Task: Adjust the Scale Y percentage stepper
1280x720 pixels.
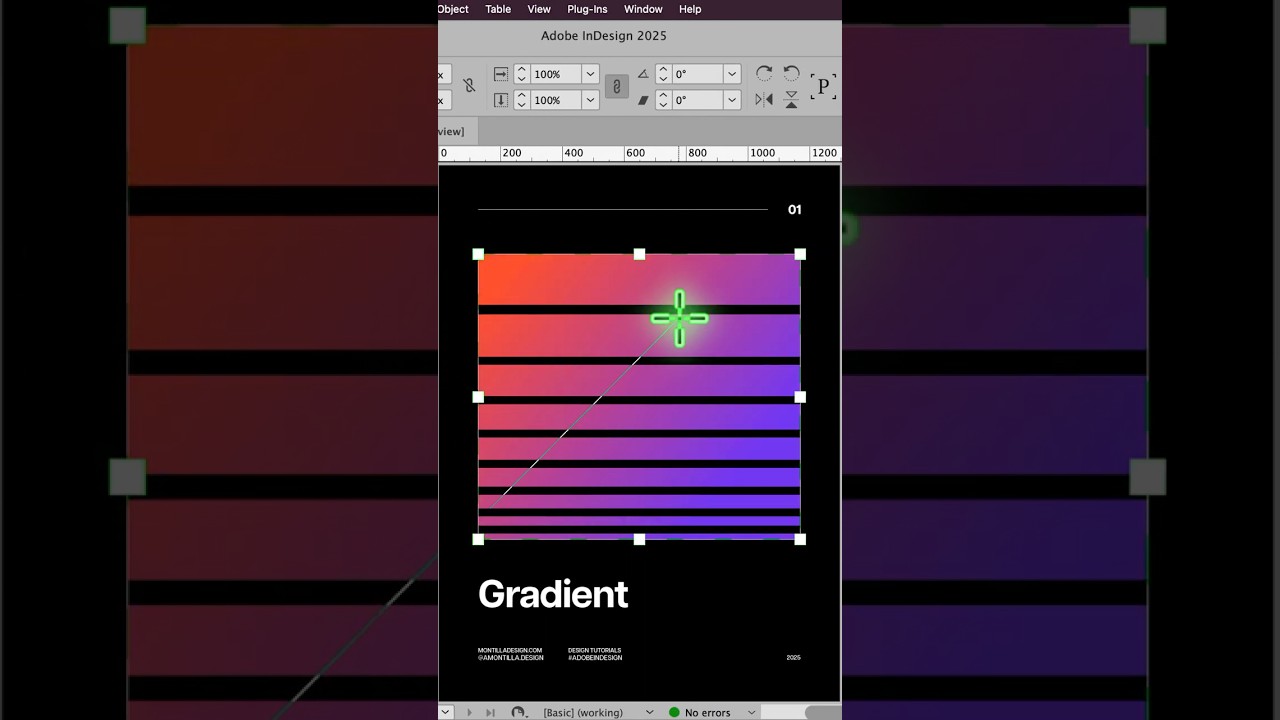Action: pos(521,100)
